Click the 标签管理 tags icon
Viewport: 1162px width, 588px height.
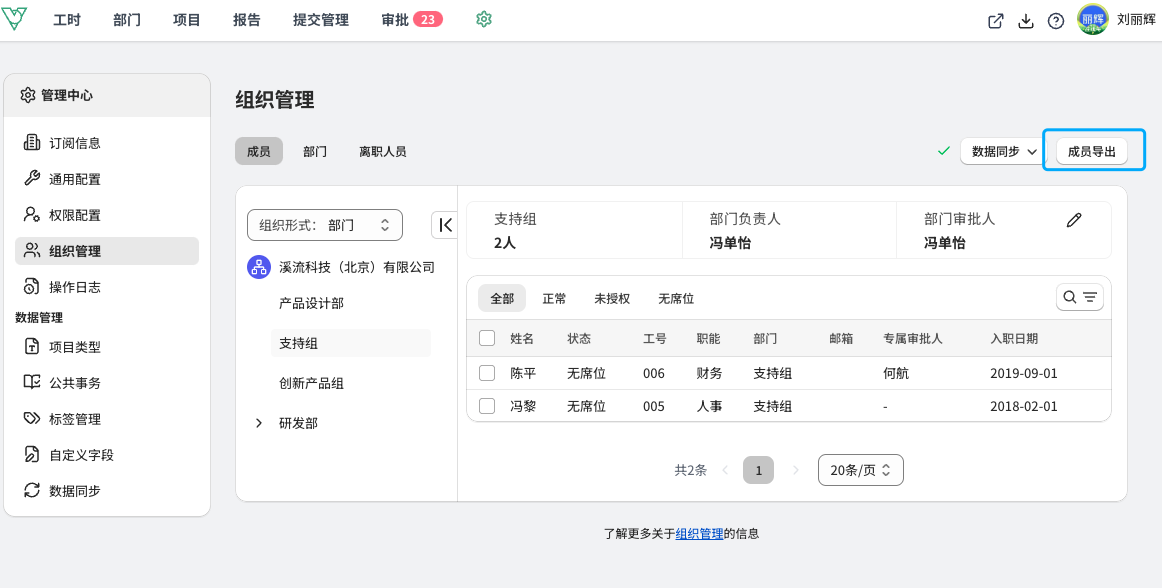click(32, 419)
